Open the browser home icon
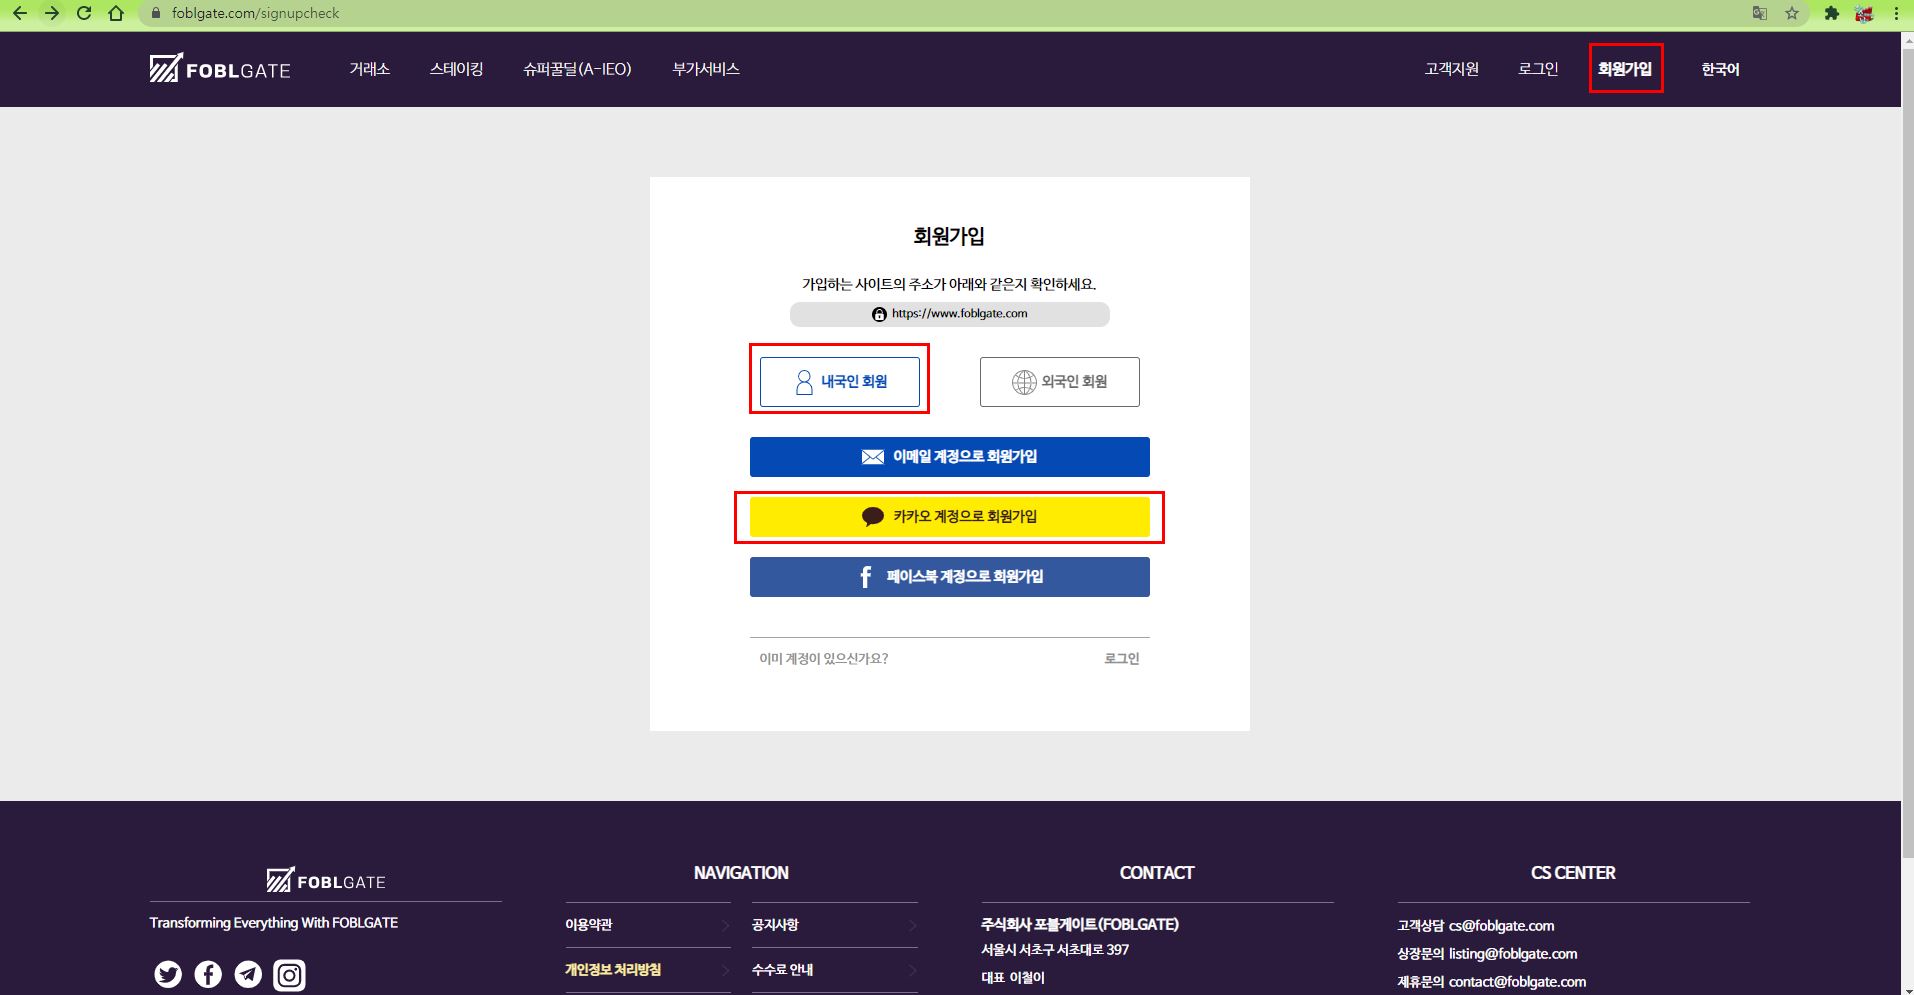Image resolution: width=1914 pixels, height=995 pixels. coord(116,13)
